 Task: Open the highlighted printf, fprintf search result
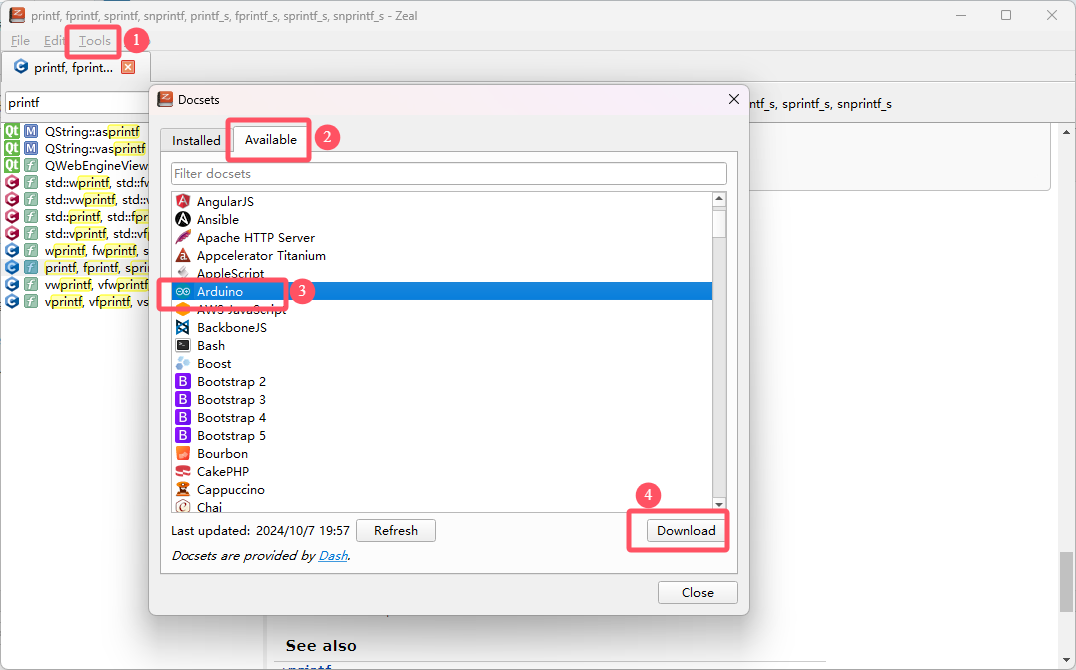(x=76, y=267)
